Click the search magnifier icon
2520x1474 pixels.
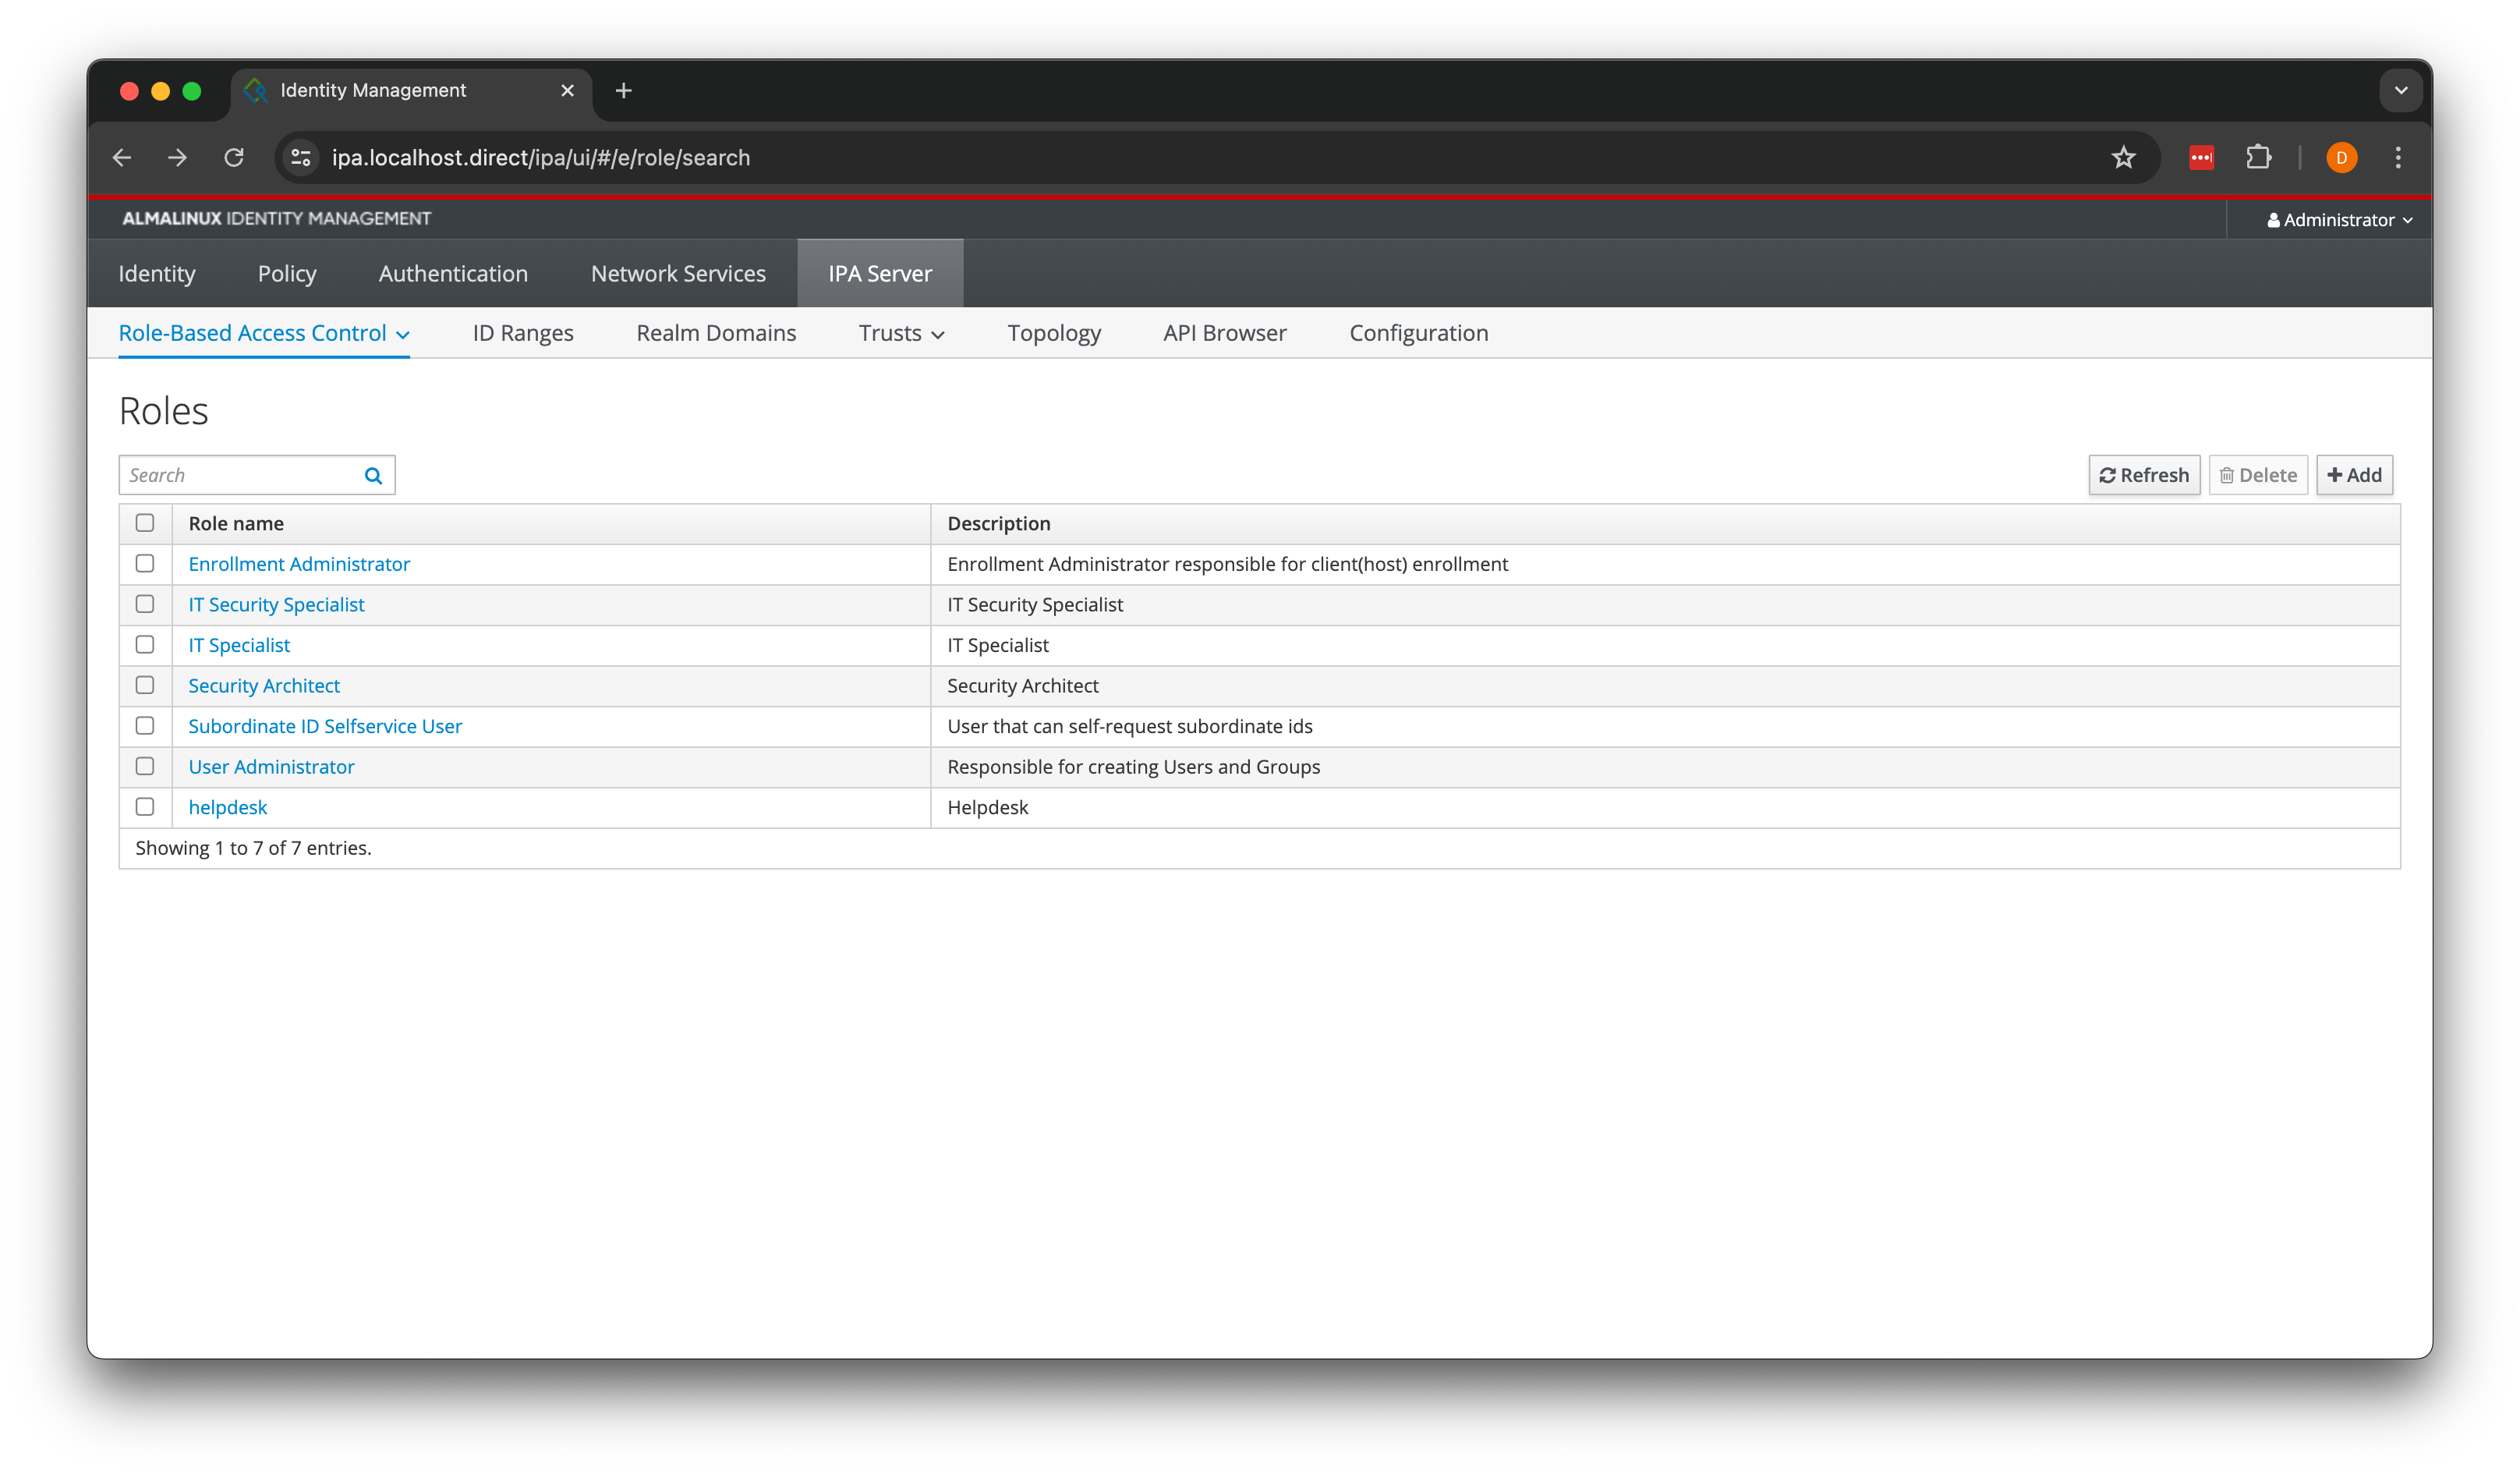click(x=373, y=476)
